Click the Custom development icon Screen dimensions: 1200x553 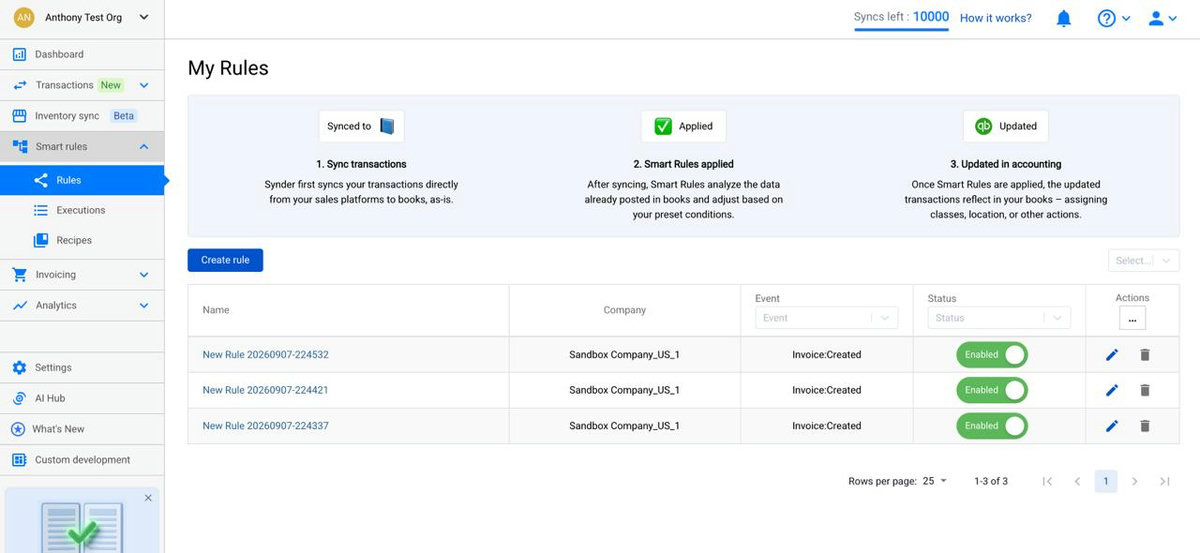coord(18,460)
